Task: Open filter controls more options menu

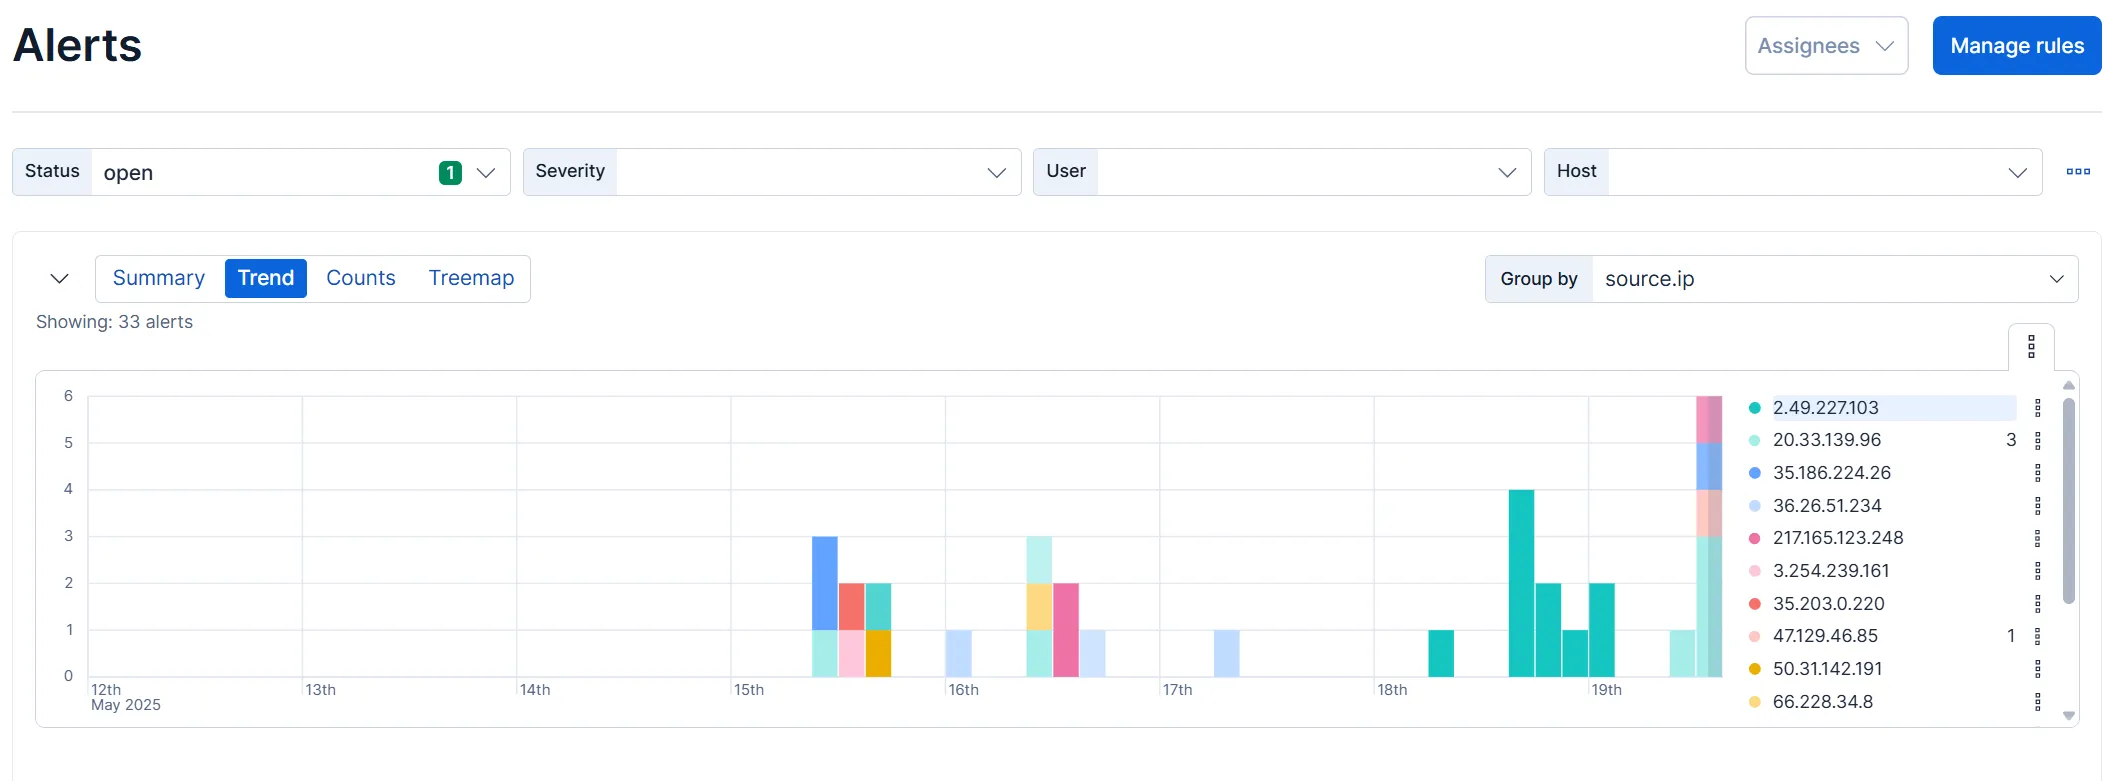Action: click(x=2078, y=172)
